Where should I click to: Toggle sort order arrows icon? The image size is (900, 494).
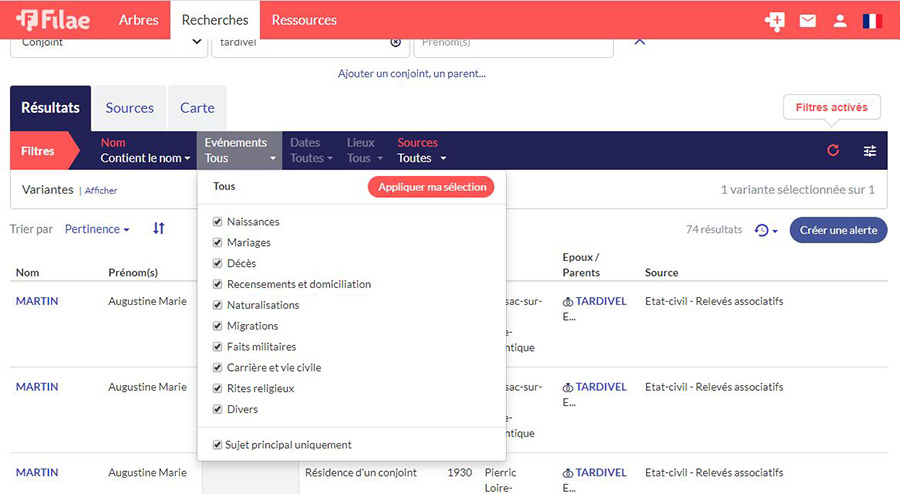pos(158,229)
